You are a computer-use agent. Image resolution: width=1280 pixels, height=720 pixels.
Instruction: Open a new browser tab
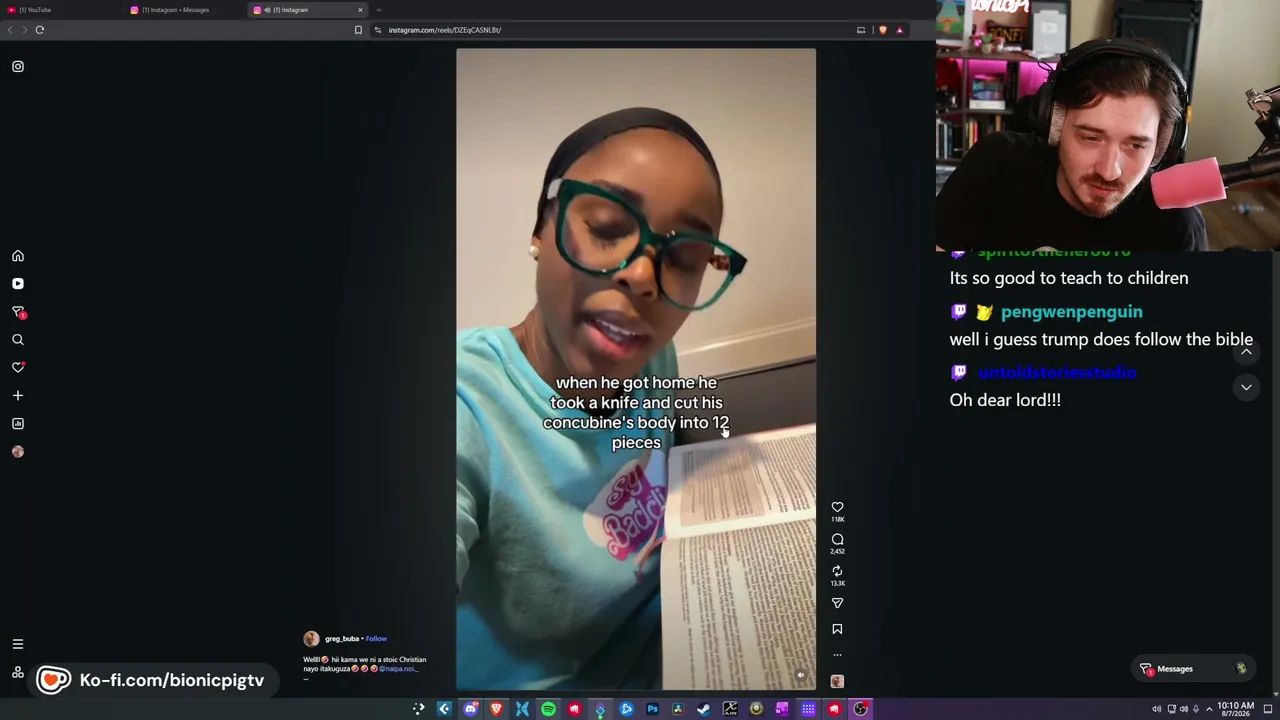click(x=379, y=10)
